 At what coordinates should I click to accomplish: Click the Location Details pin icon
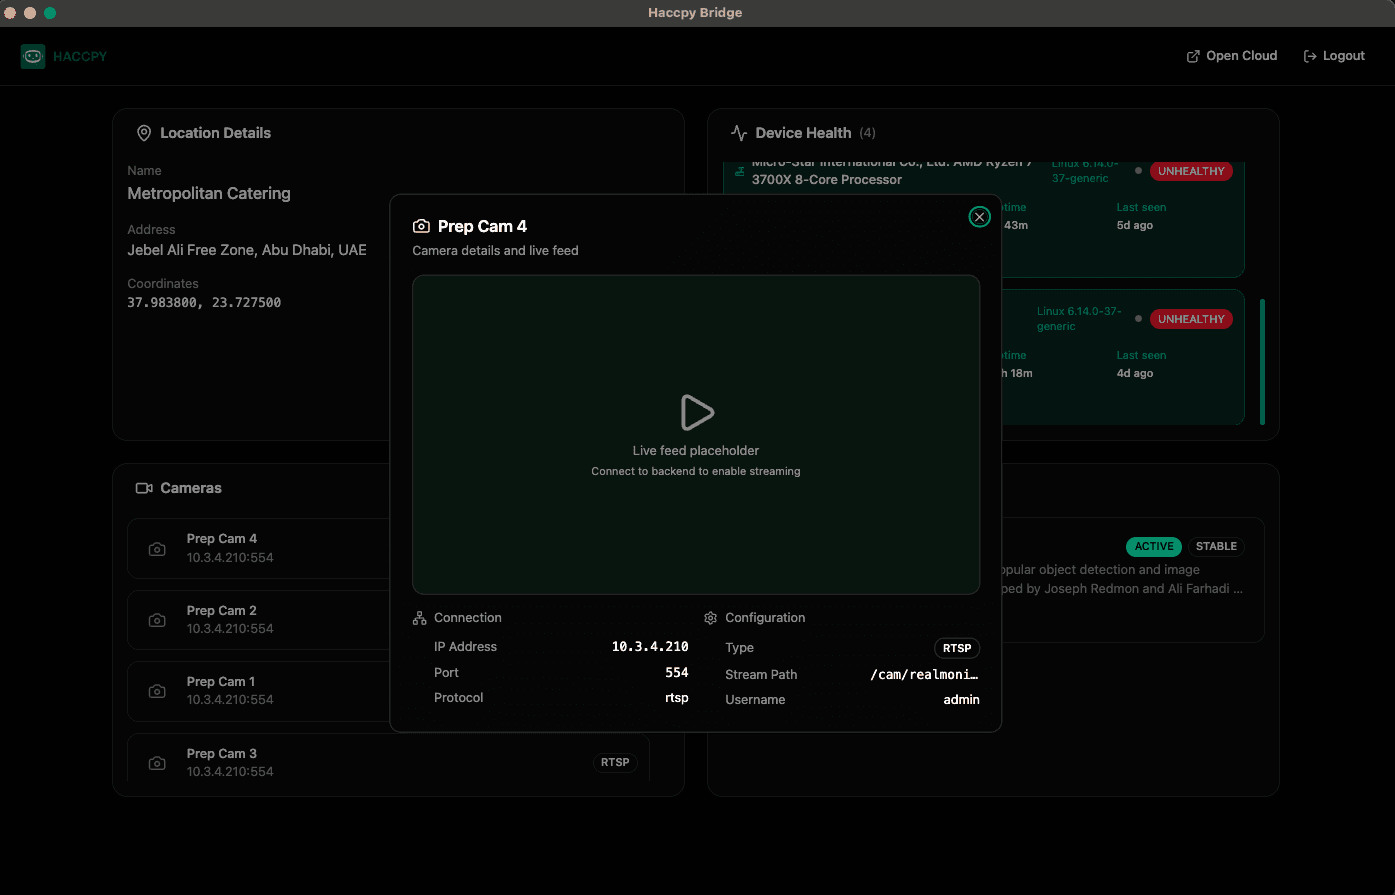[x=143, y=133]
